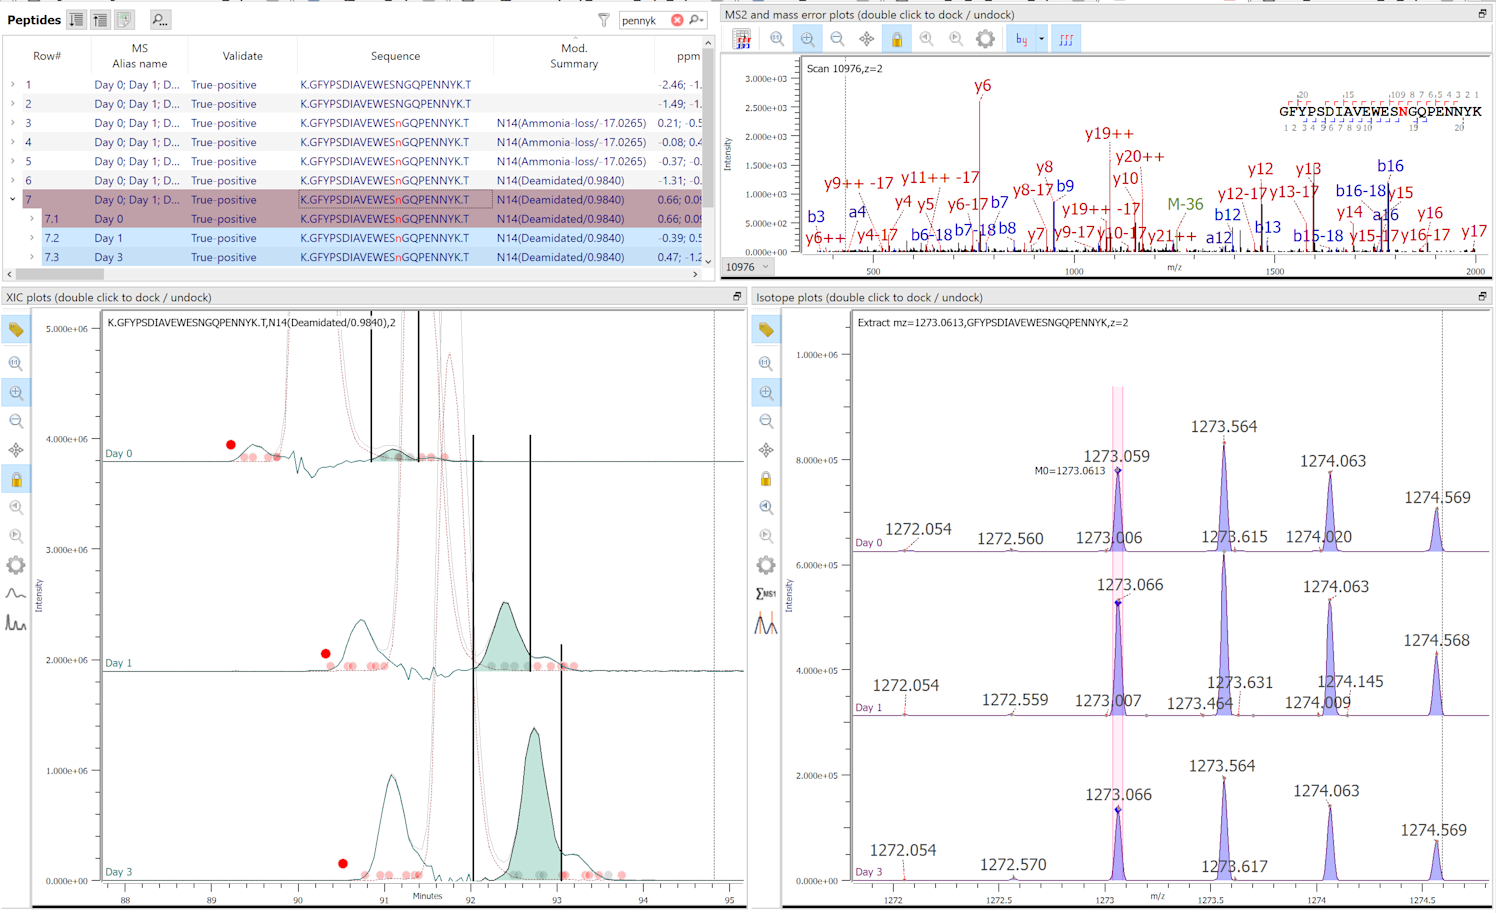Expand peptide row 3
The width and height of the screenshot is (1496, 913).
tap(12, 123)
